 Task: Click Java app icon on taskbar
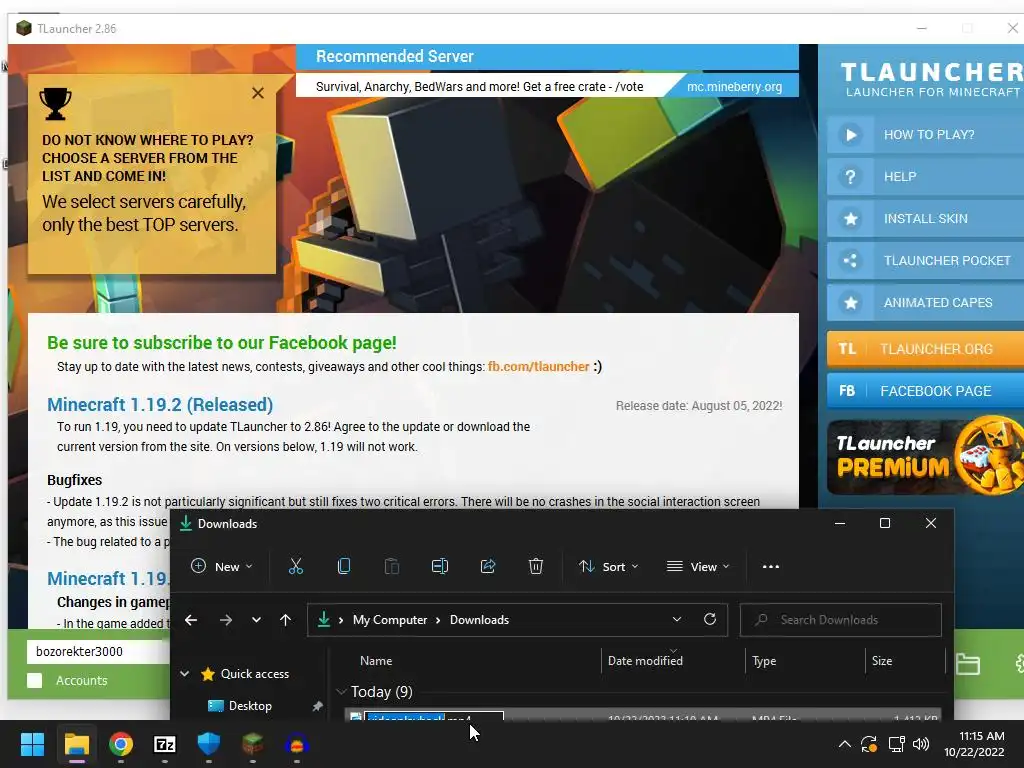pyautogui.click(x=296, y=744)
